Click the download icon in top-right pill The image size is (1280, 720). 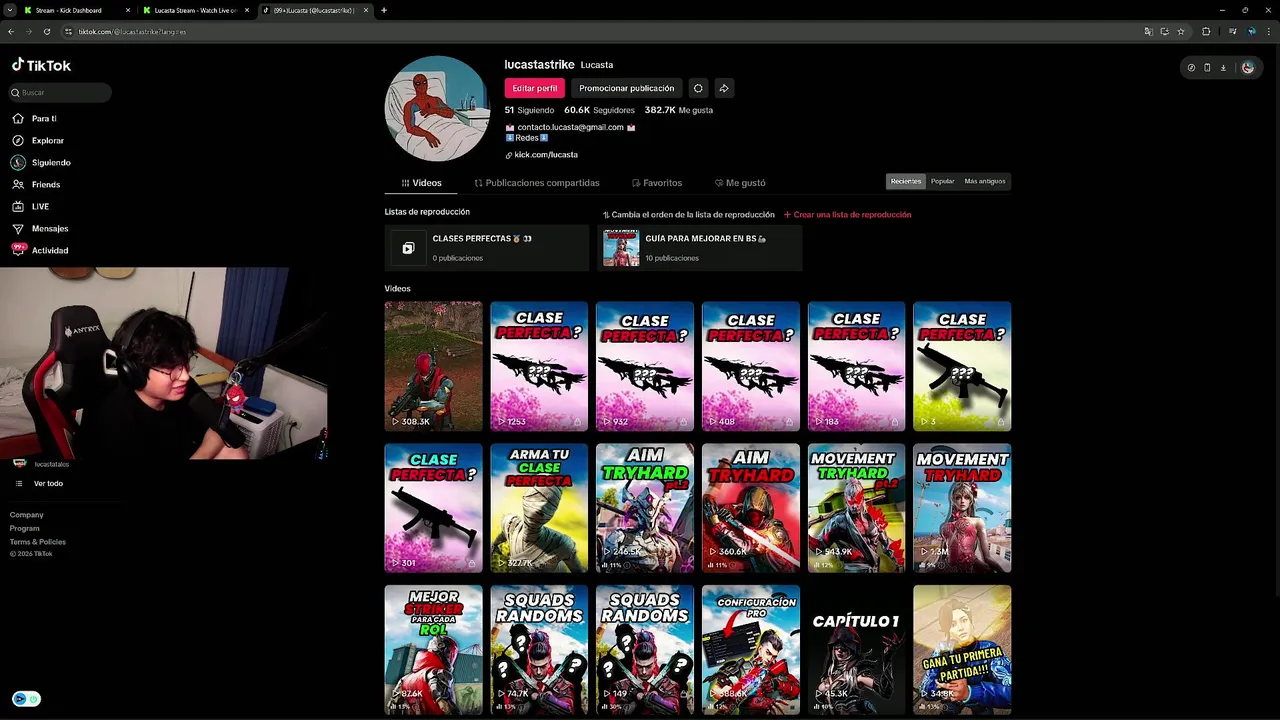[x=1223, y=68]
